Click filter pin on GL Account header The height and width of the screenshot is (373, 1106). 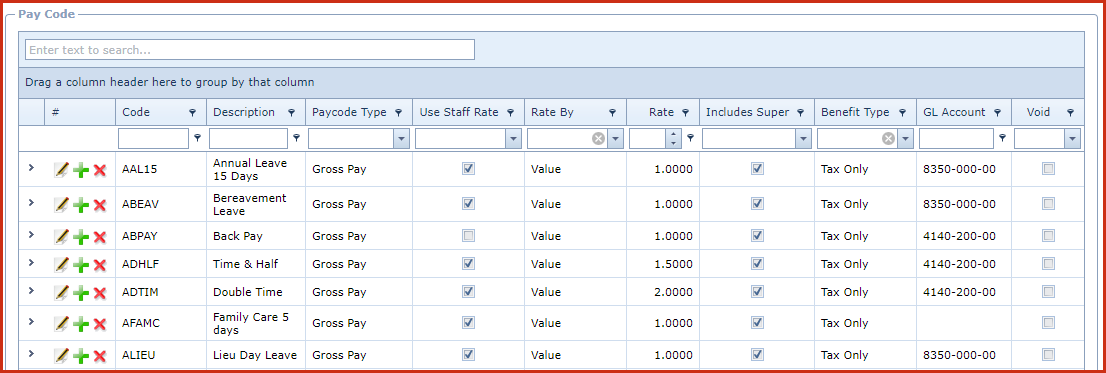tap(997, 113)
